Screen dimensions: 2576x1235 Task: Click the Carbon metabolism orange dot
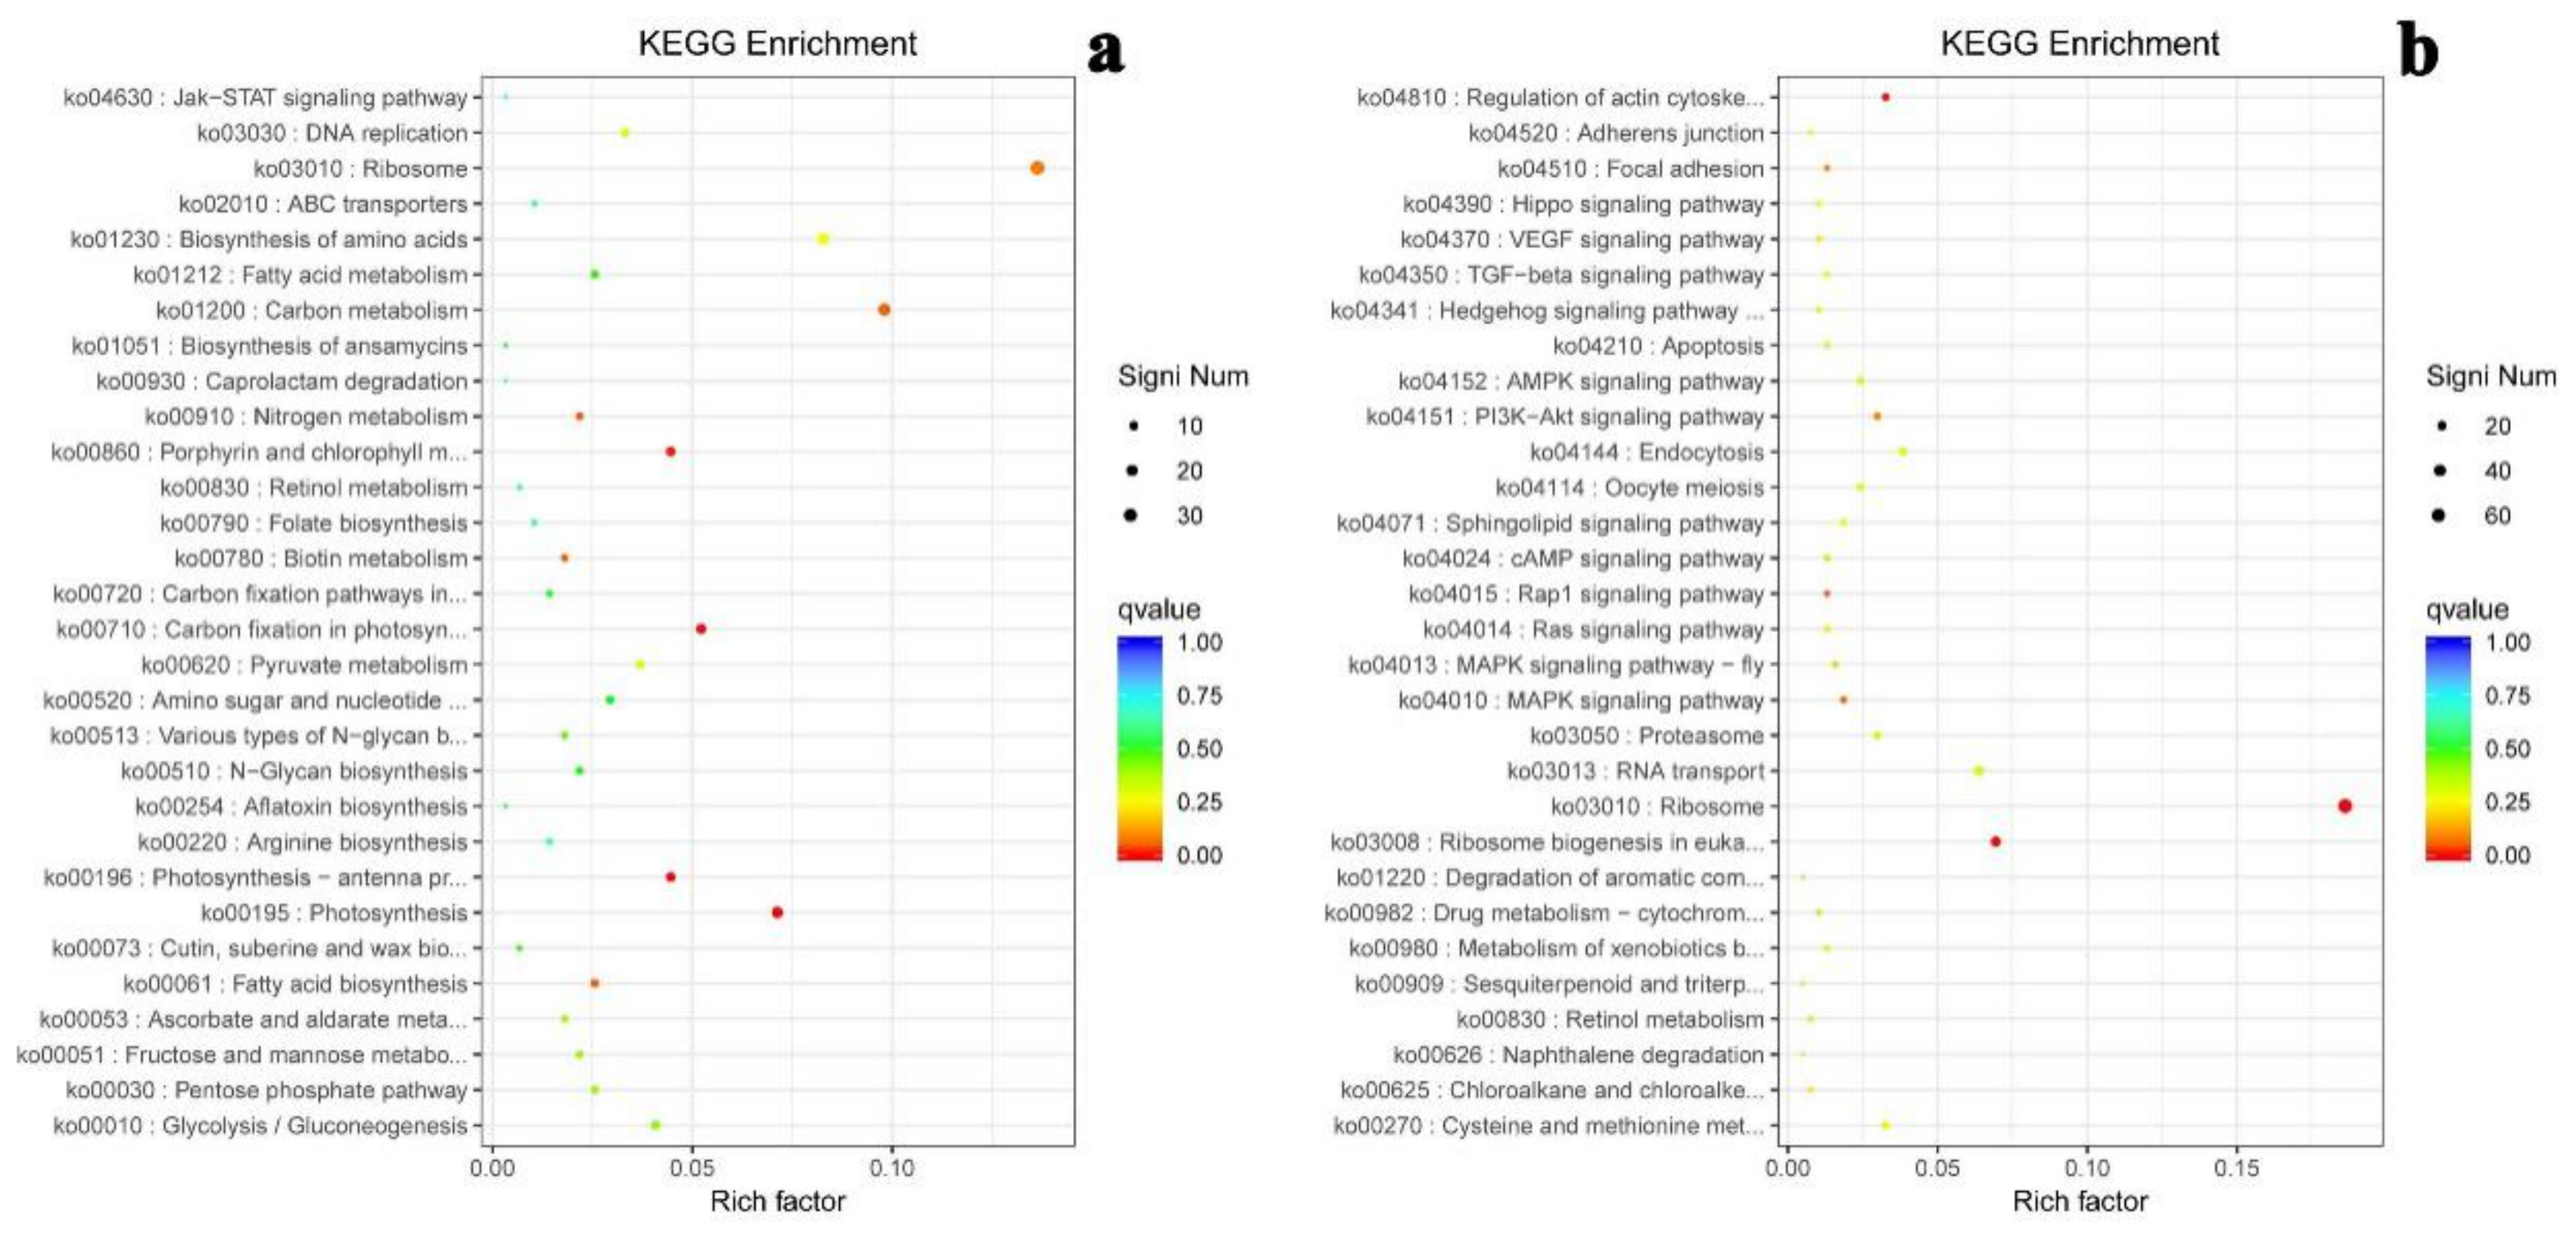coord(883,310)
